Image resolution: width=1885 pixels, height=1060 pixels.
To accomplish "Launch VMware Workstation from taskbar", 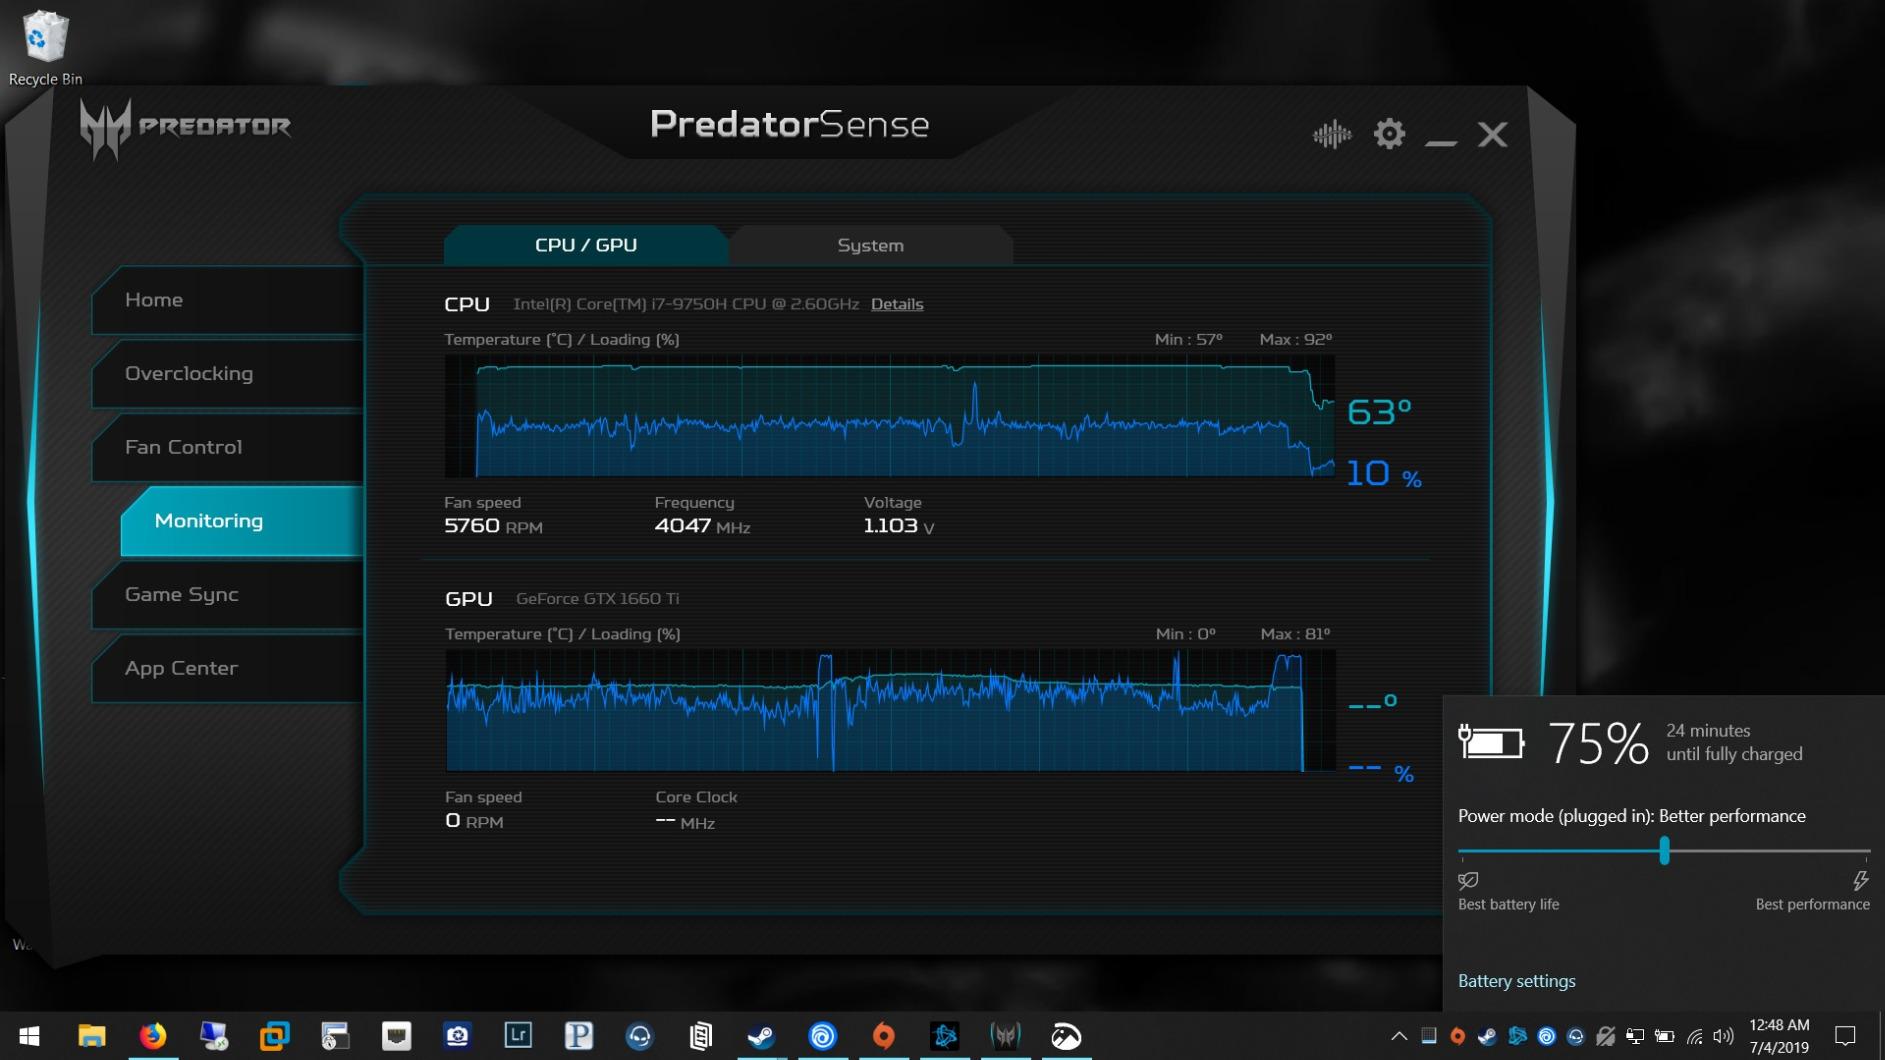I will pyautogui.click(x=274, y=1036).
